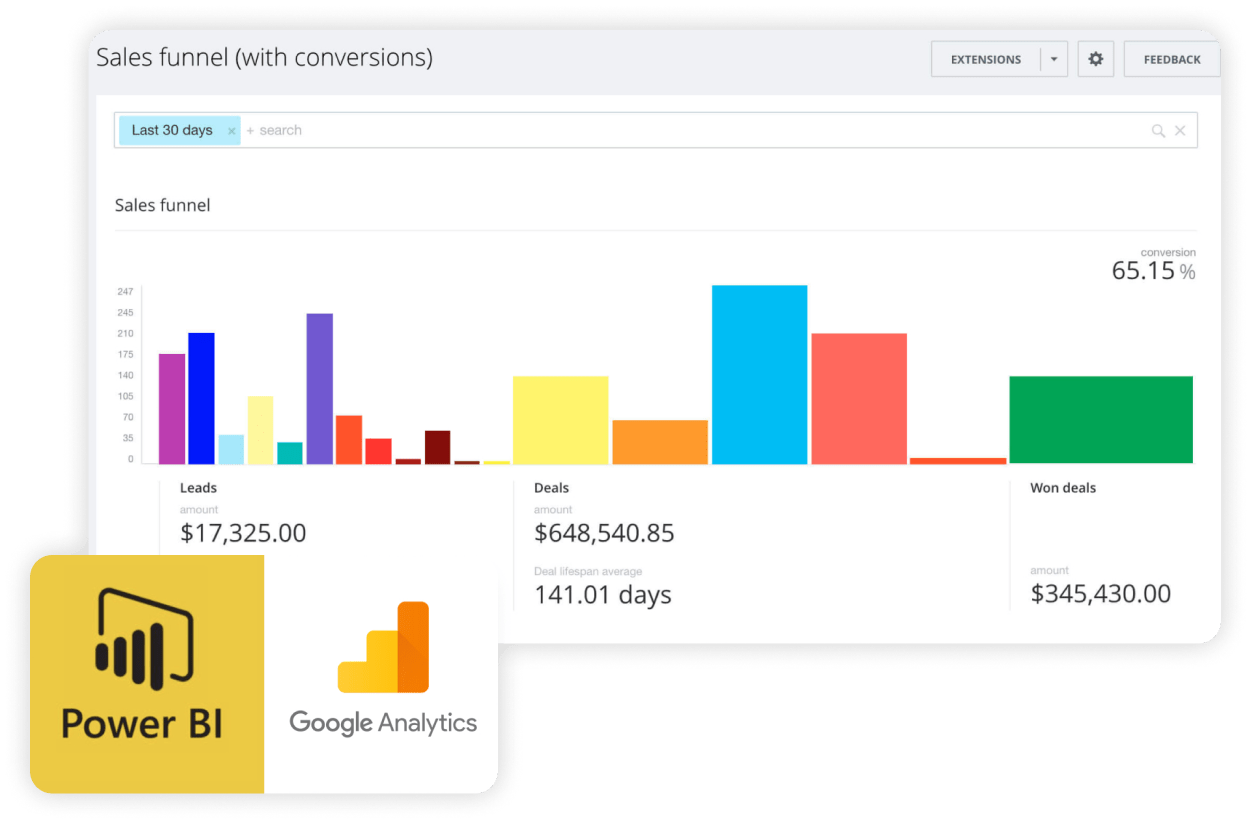Select the Last 30 days filter chip

coord(172,131)
